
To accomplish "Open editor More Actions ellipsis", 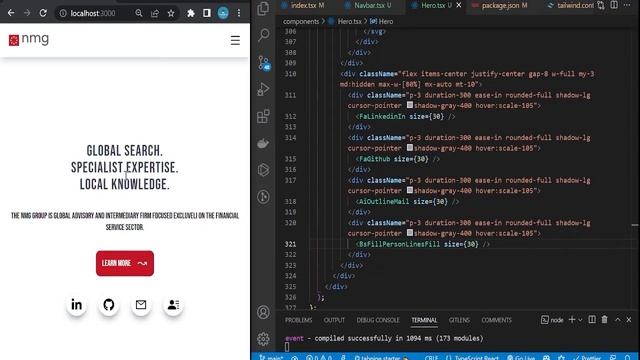I will (627, 5).
